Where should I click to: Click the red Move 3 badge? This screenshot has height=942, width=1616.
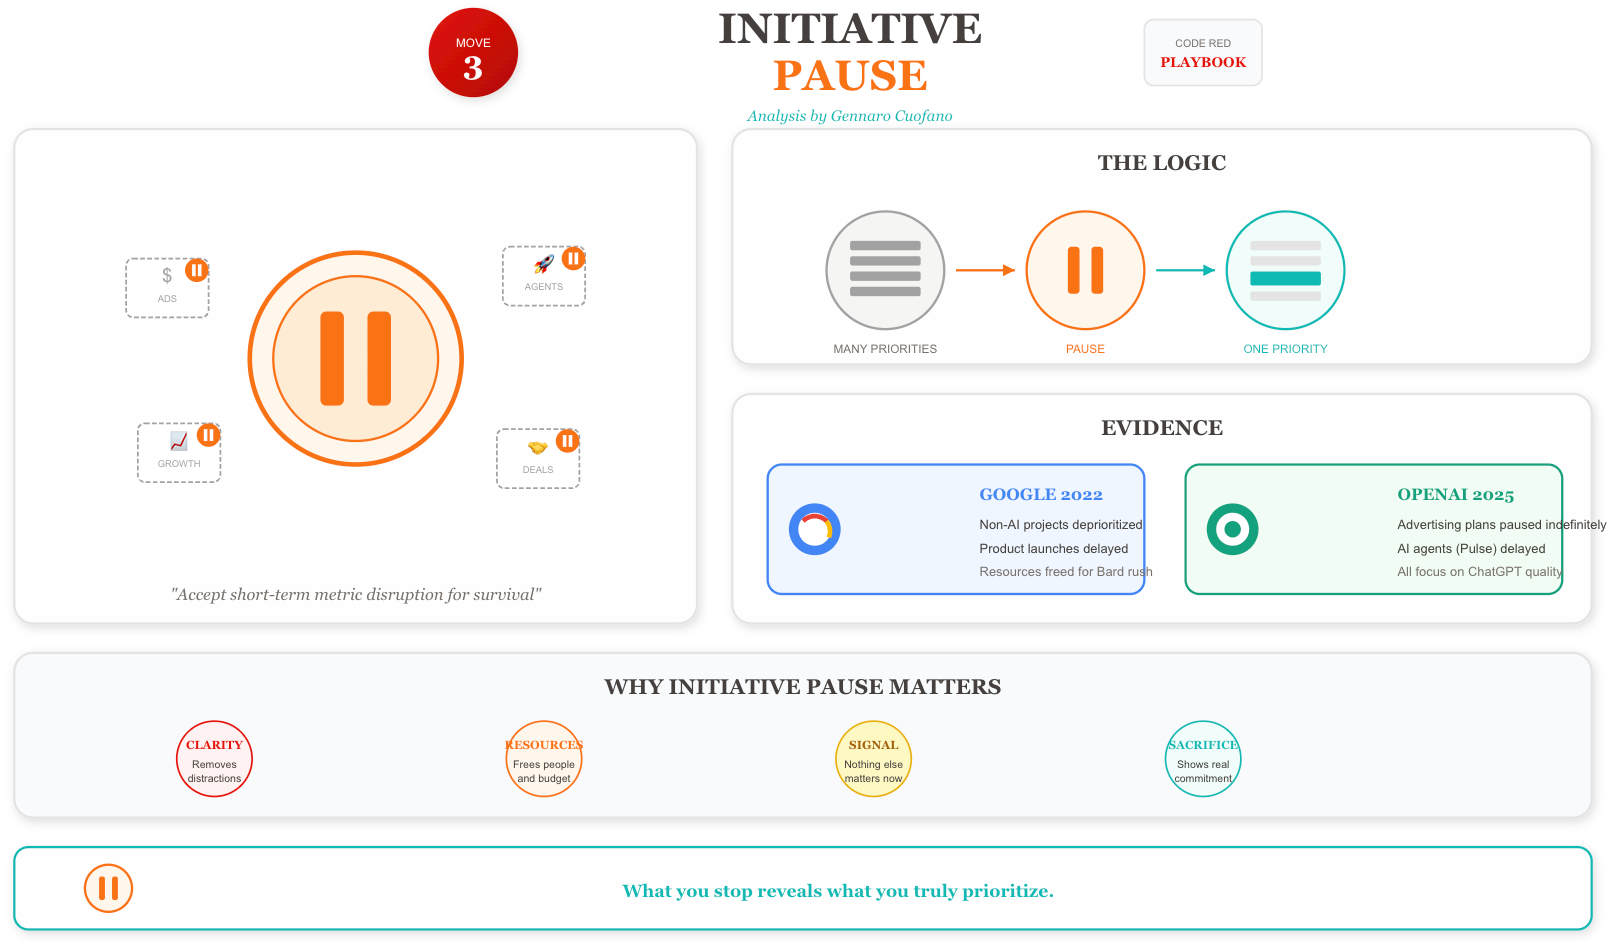pyautogui.click(x=473, y=53)
